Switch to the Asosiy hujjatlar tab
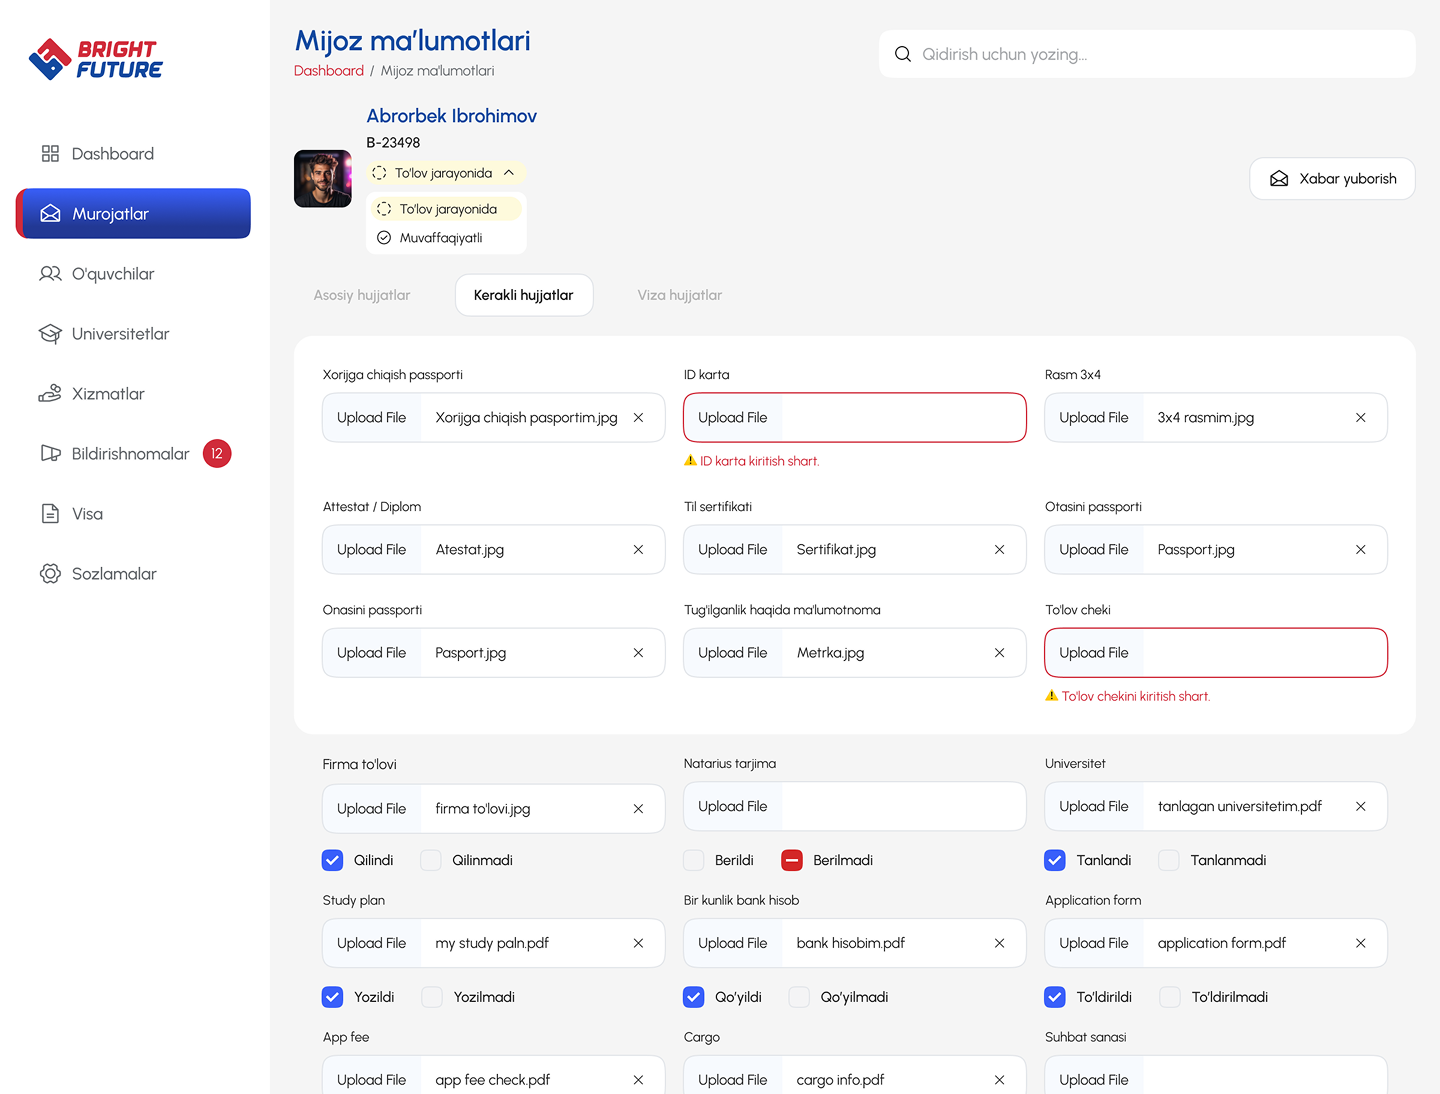Image resolution: width=1440 pixels, height=1094 pixels. click(x=362, y=295)
